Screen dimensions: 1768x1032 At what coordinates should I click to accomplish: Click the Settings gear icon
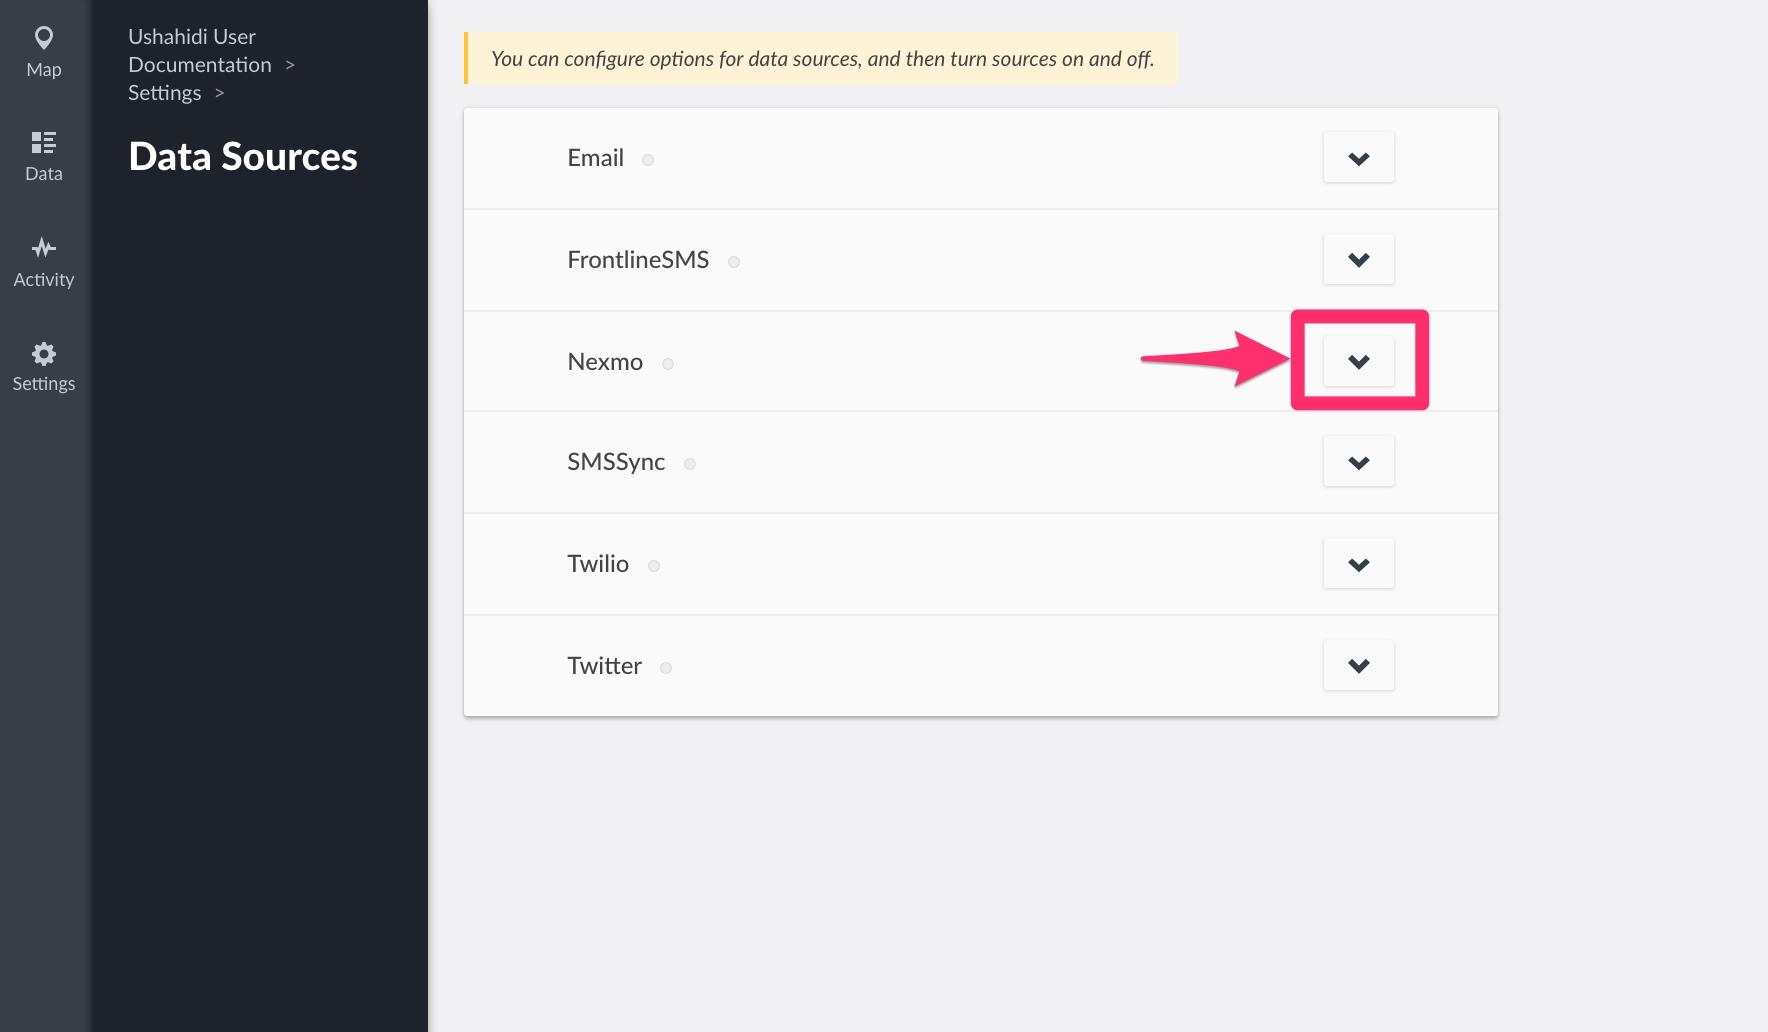point(44,353)
